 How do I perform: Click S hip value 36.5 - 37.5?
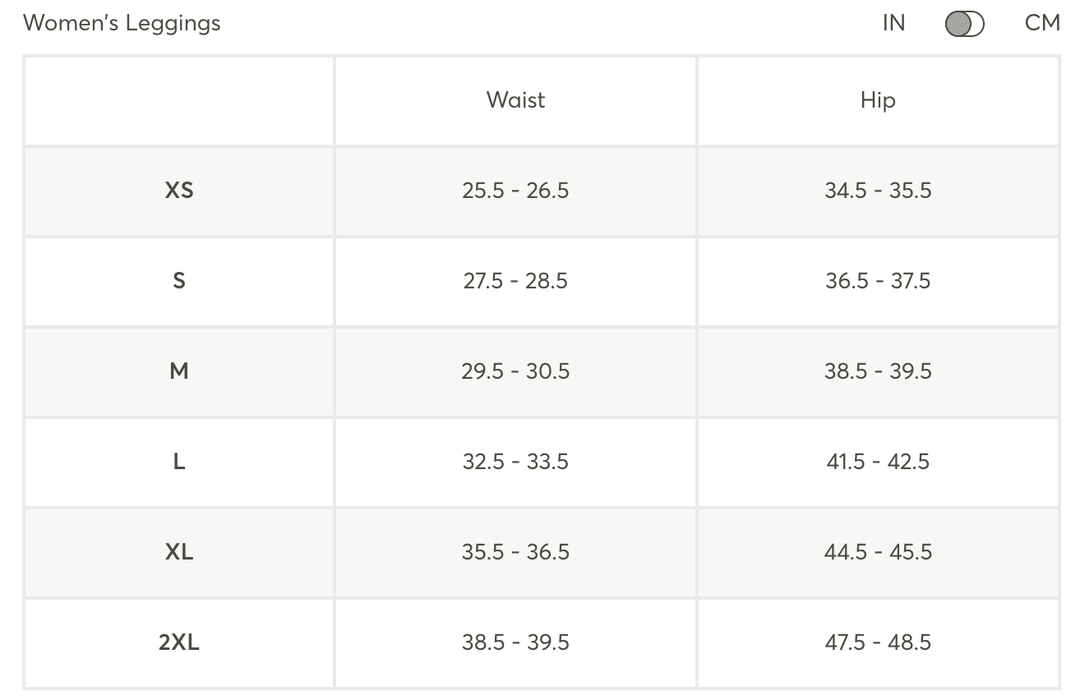point(877,281)
